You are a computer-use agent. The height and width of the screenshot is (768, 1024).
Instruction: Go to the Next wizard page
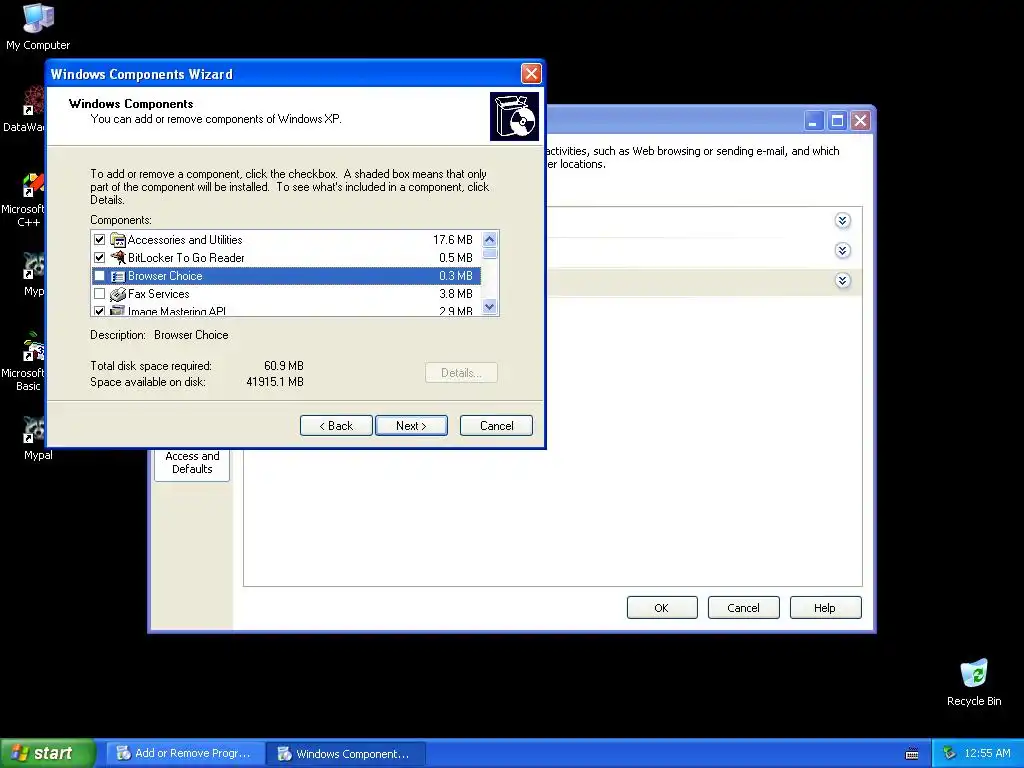(x=411, y=426)
